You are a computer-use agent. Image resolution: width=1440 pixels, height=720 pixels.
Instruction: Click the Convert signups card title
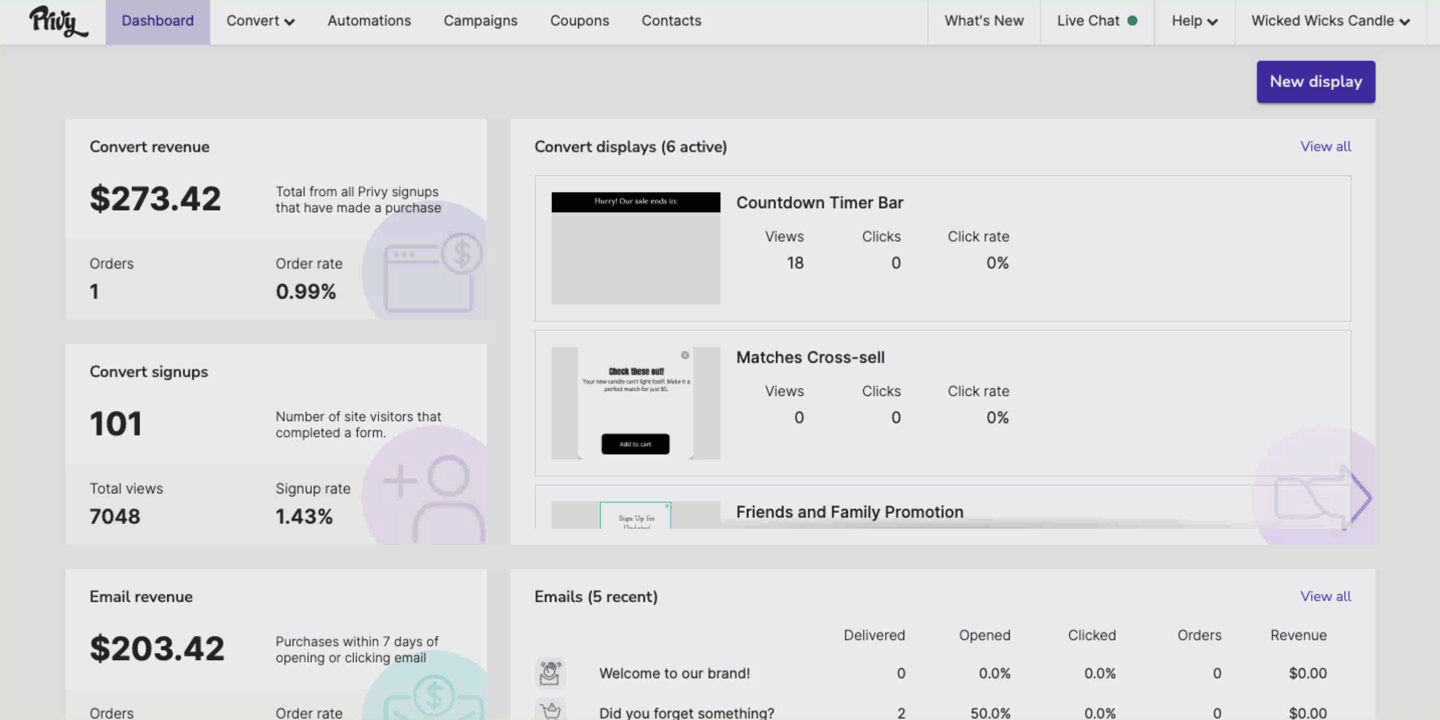point(149,372)
